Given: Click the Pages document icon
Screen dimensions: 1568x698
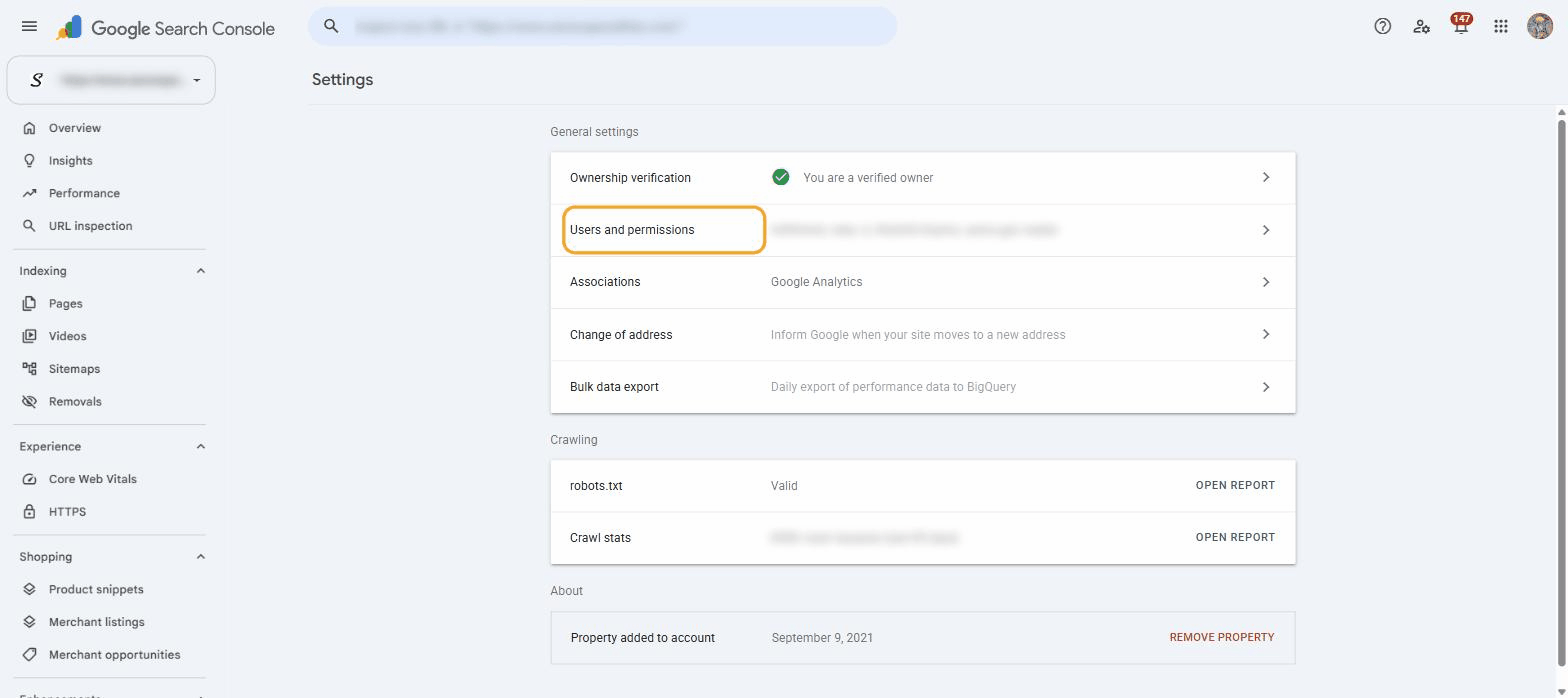Looking at the screenshot, I should coord(29,304).
